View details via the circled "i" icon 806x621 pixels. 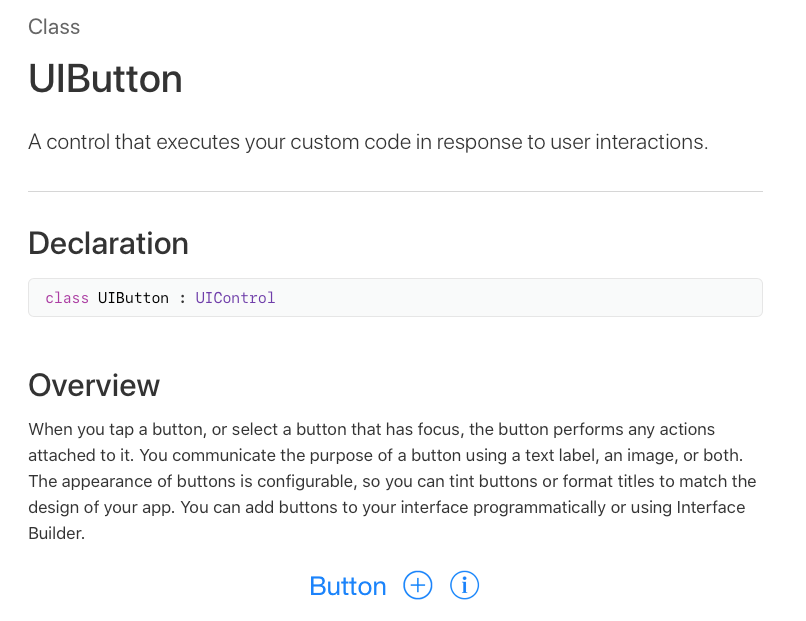tap(464, 586)
